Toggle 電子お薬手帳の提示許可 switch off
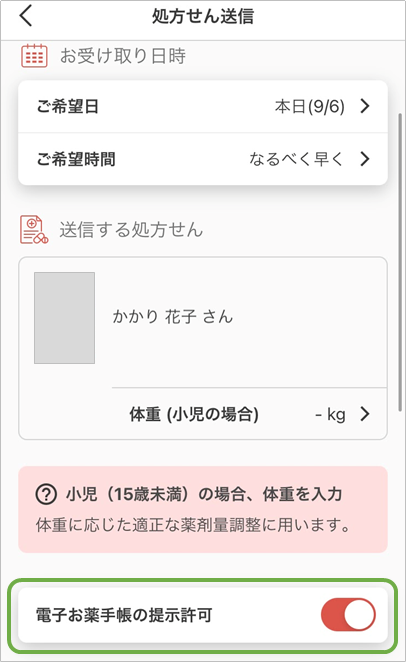 (x=348, y=614)
